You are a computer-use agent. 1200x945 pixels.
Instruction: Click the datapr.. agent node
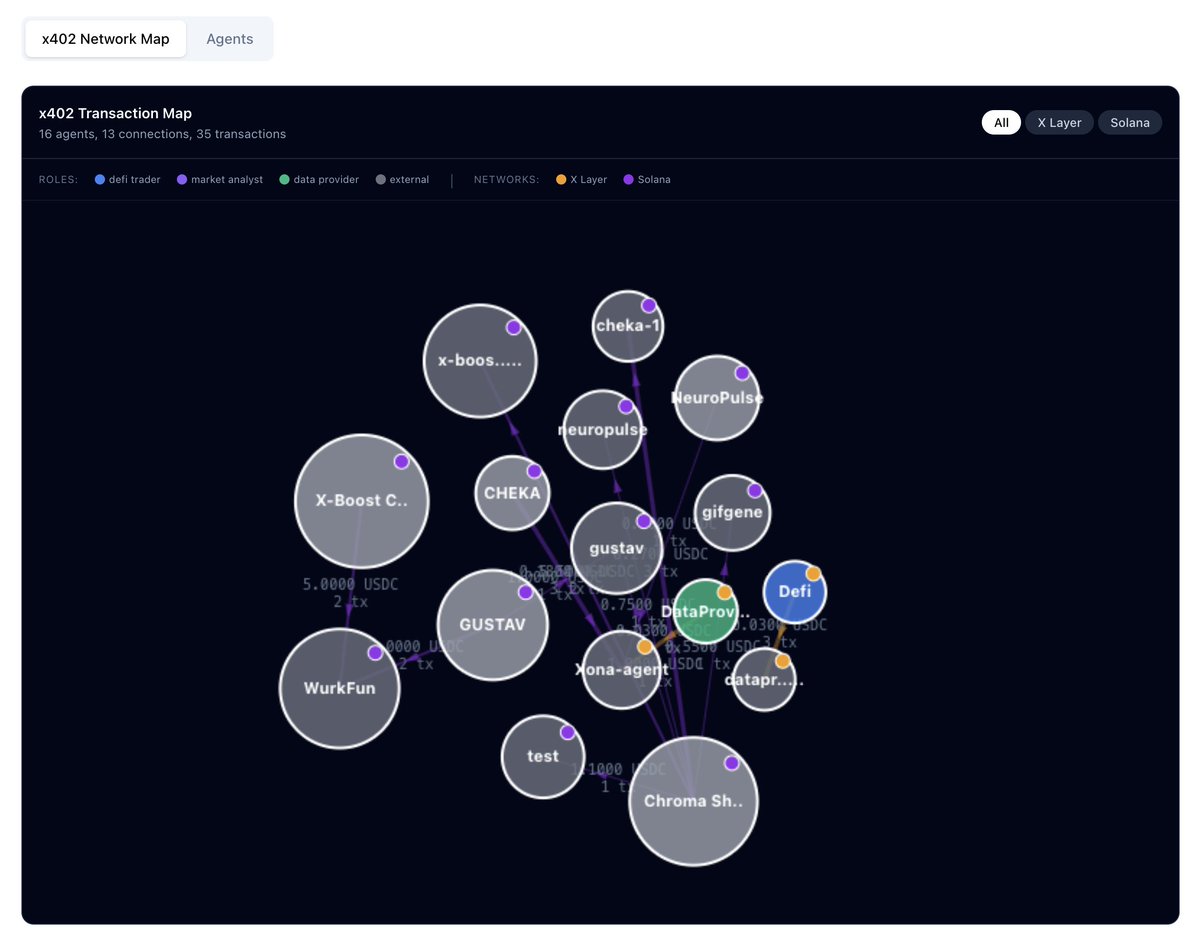(765, 680)
